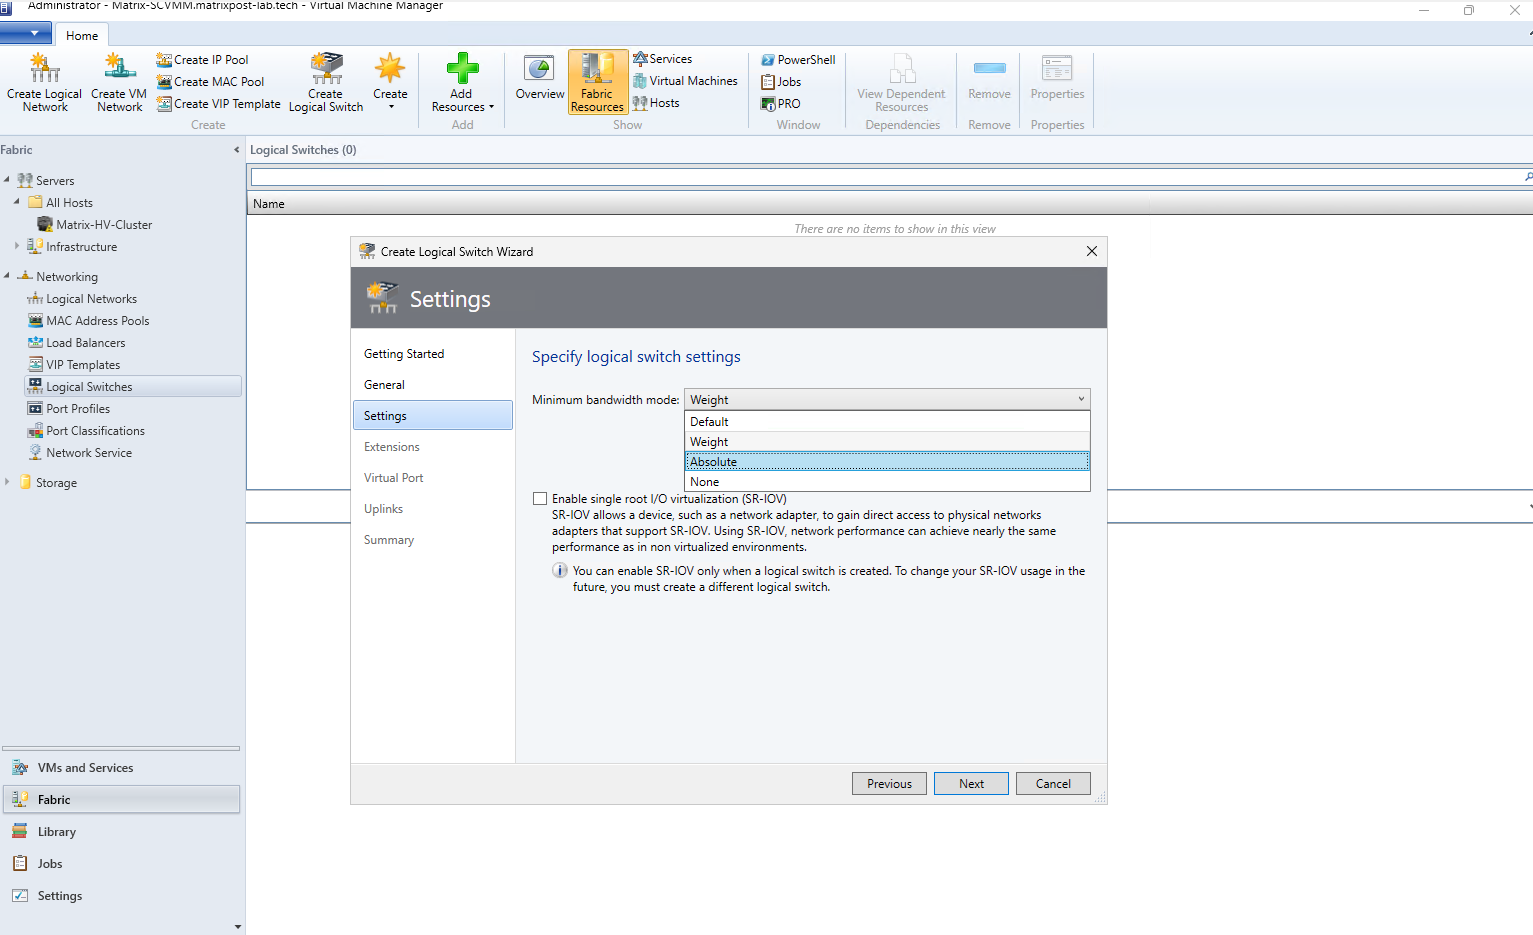This screenshot has width=1533, height=935.
Task: Select Create VIP Template in ribbon
Action: (x=218, y=104)
